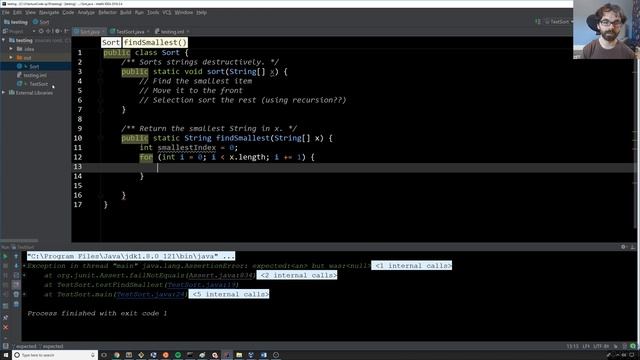Hide the Run tool window

click(x=633, y=247)
